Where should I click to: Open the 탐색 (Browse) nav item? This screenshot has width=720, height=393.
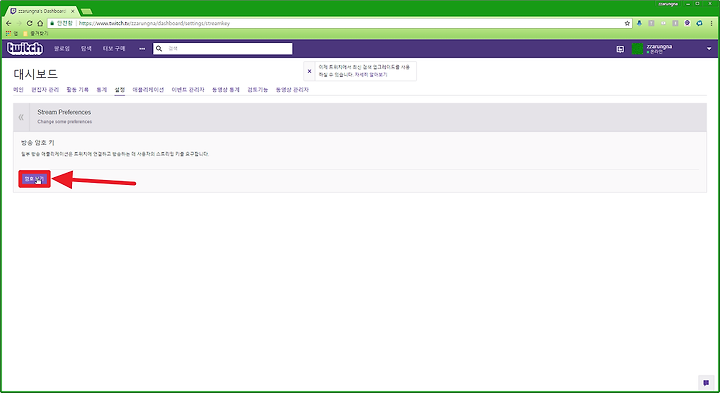86,48
